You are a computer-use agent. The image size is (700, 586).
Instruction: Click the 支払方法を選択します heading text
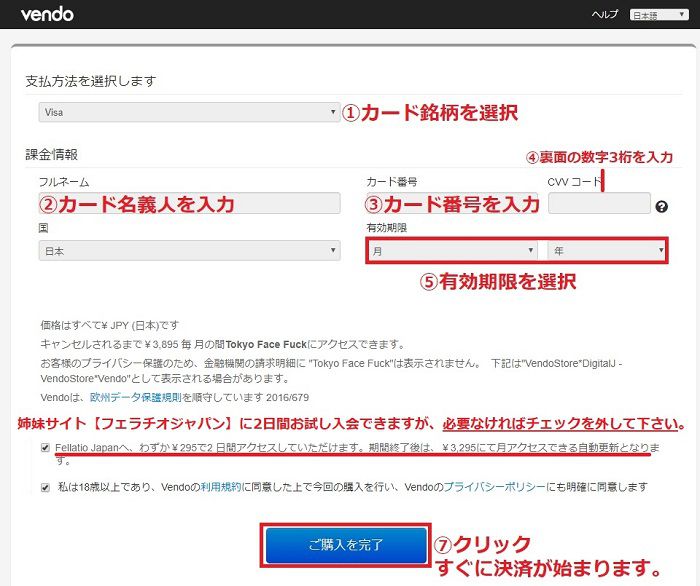click(x=91, y=81)
